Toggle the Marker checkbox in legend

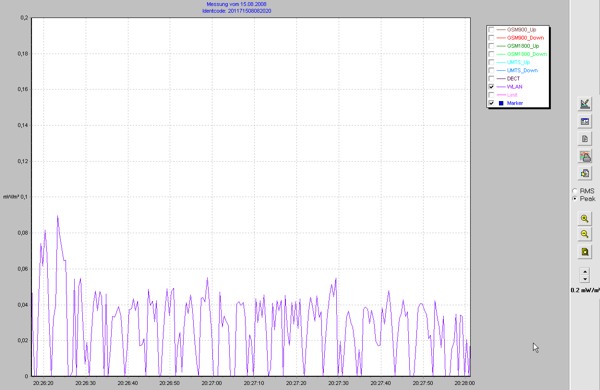click(491, 103)
